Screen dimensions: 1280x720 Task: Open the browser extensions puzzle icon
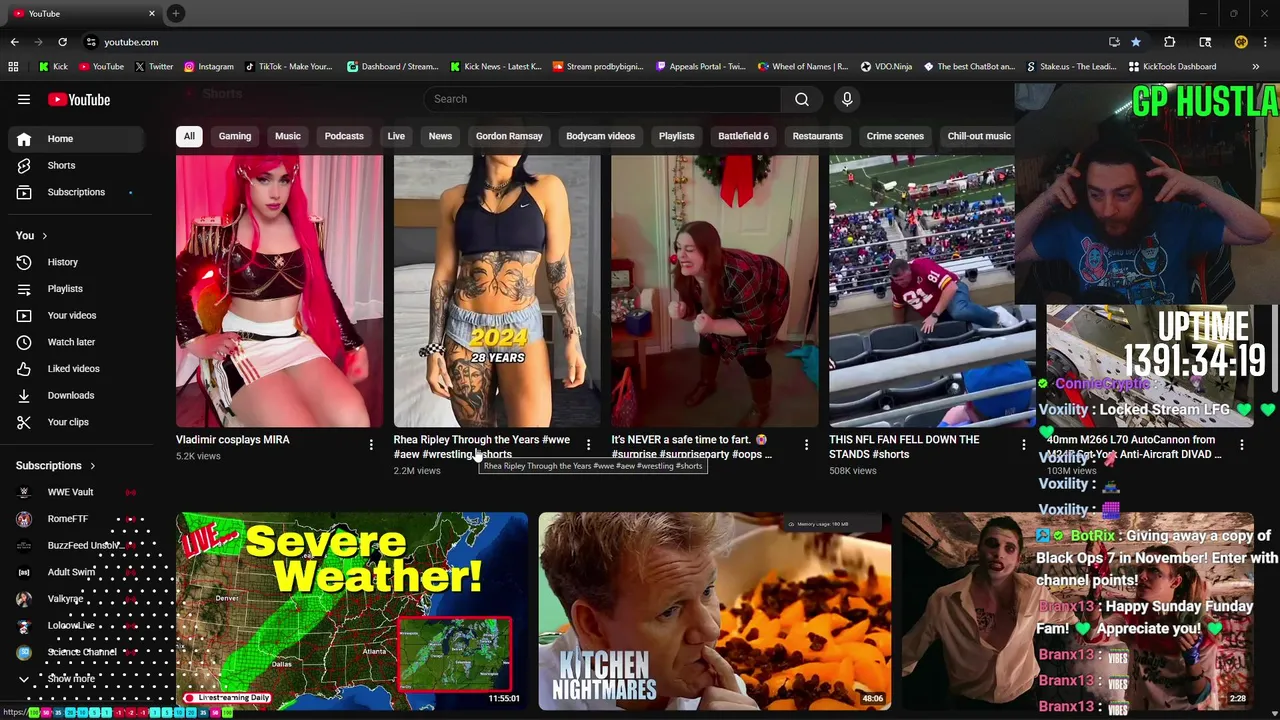pos(1169,42)
